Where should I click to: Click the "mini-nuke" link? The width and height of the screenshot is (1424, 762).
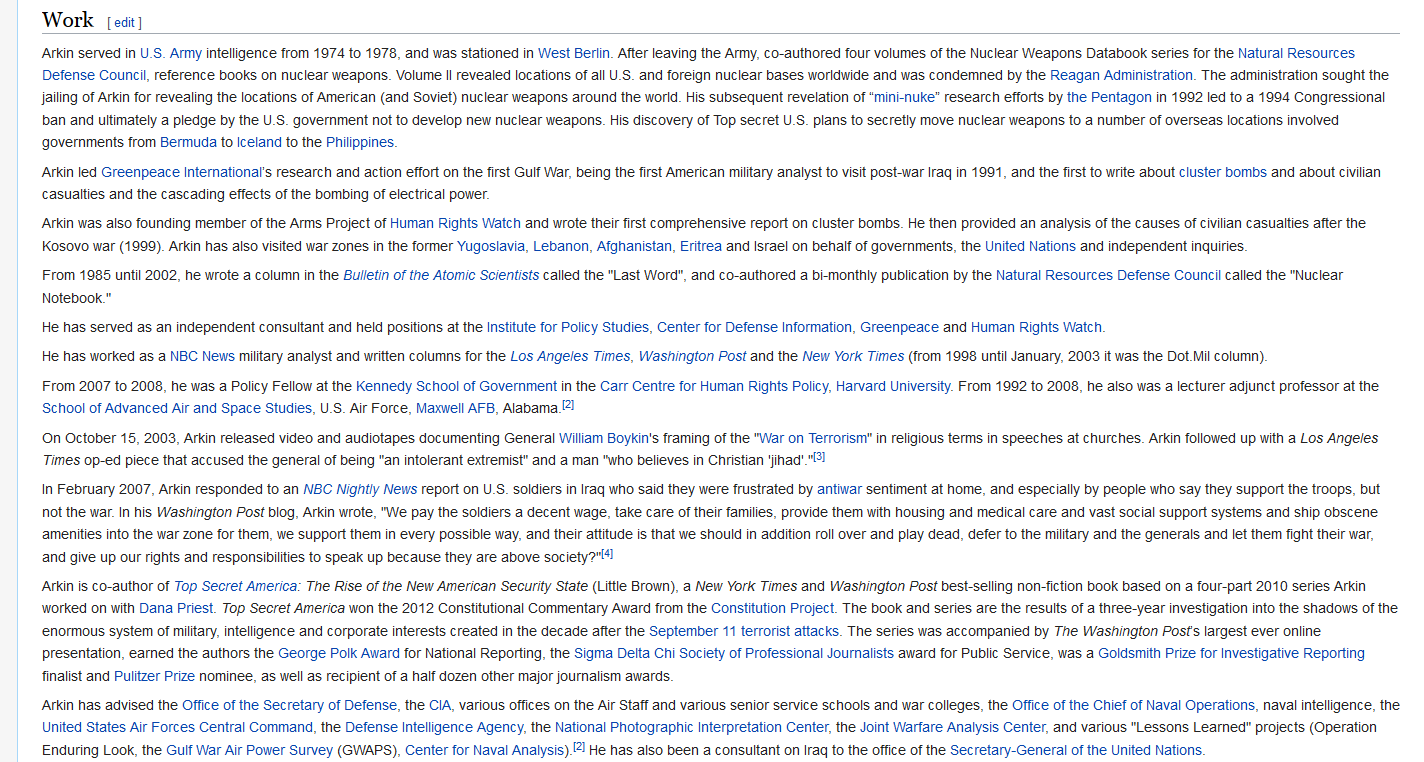pyautogui.click(x=905, y=97)
